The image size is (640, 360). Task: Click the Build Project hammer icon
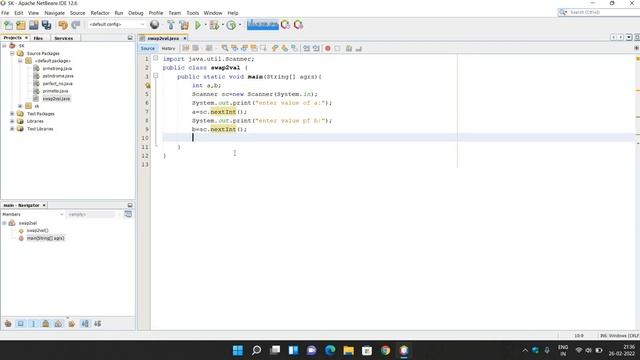click(x=171, y=25)
